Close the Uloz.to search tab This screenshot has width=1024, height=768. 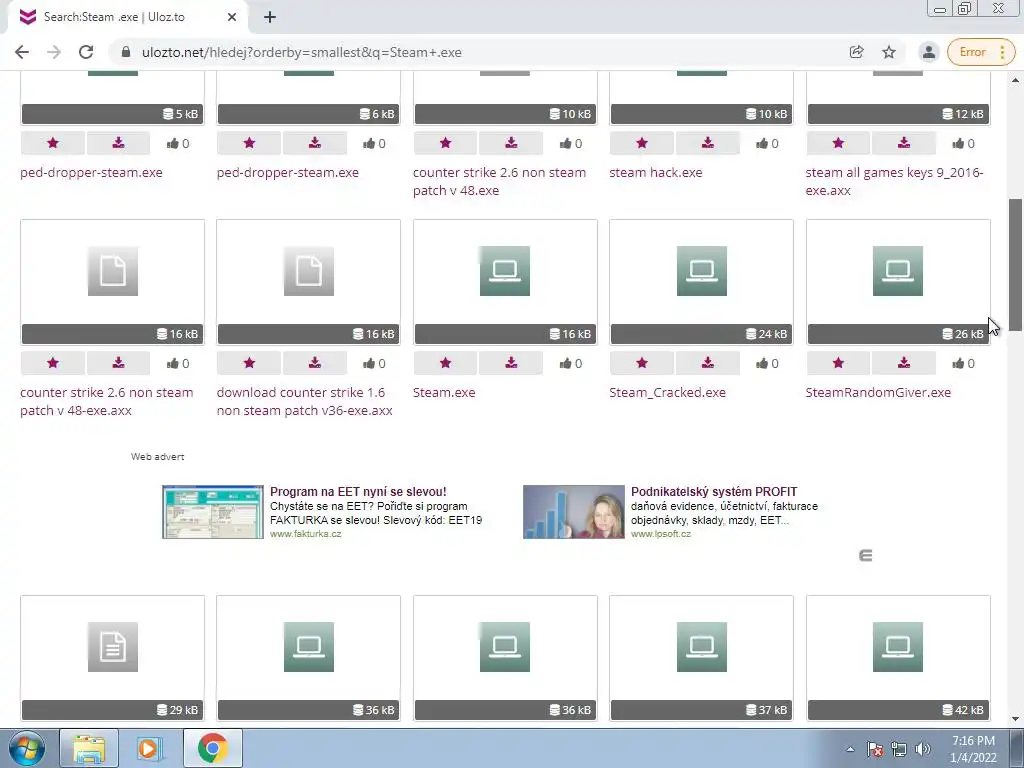click(232, 18)
